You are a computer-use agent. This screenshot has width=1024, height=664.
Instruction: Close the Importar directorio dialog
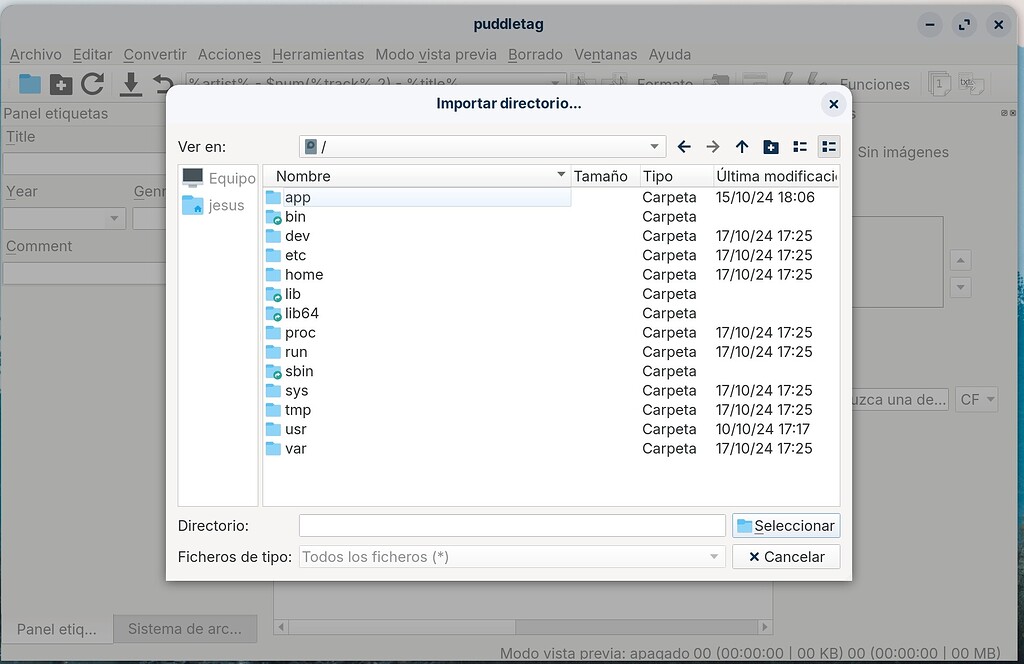[833, 104]
